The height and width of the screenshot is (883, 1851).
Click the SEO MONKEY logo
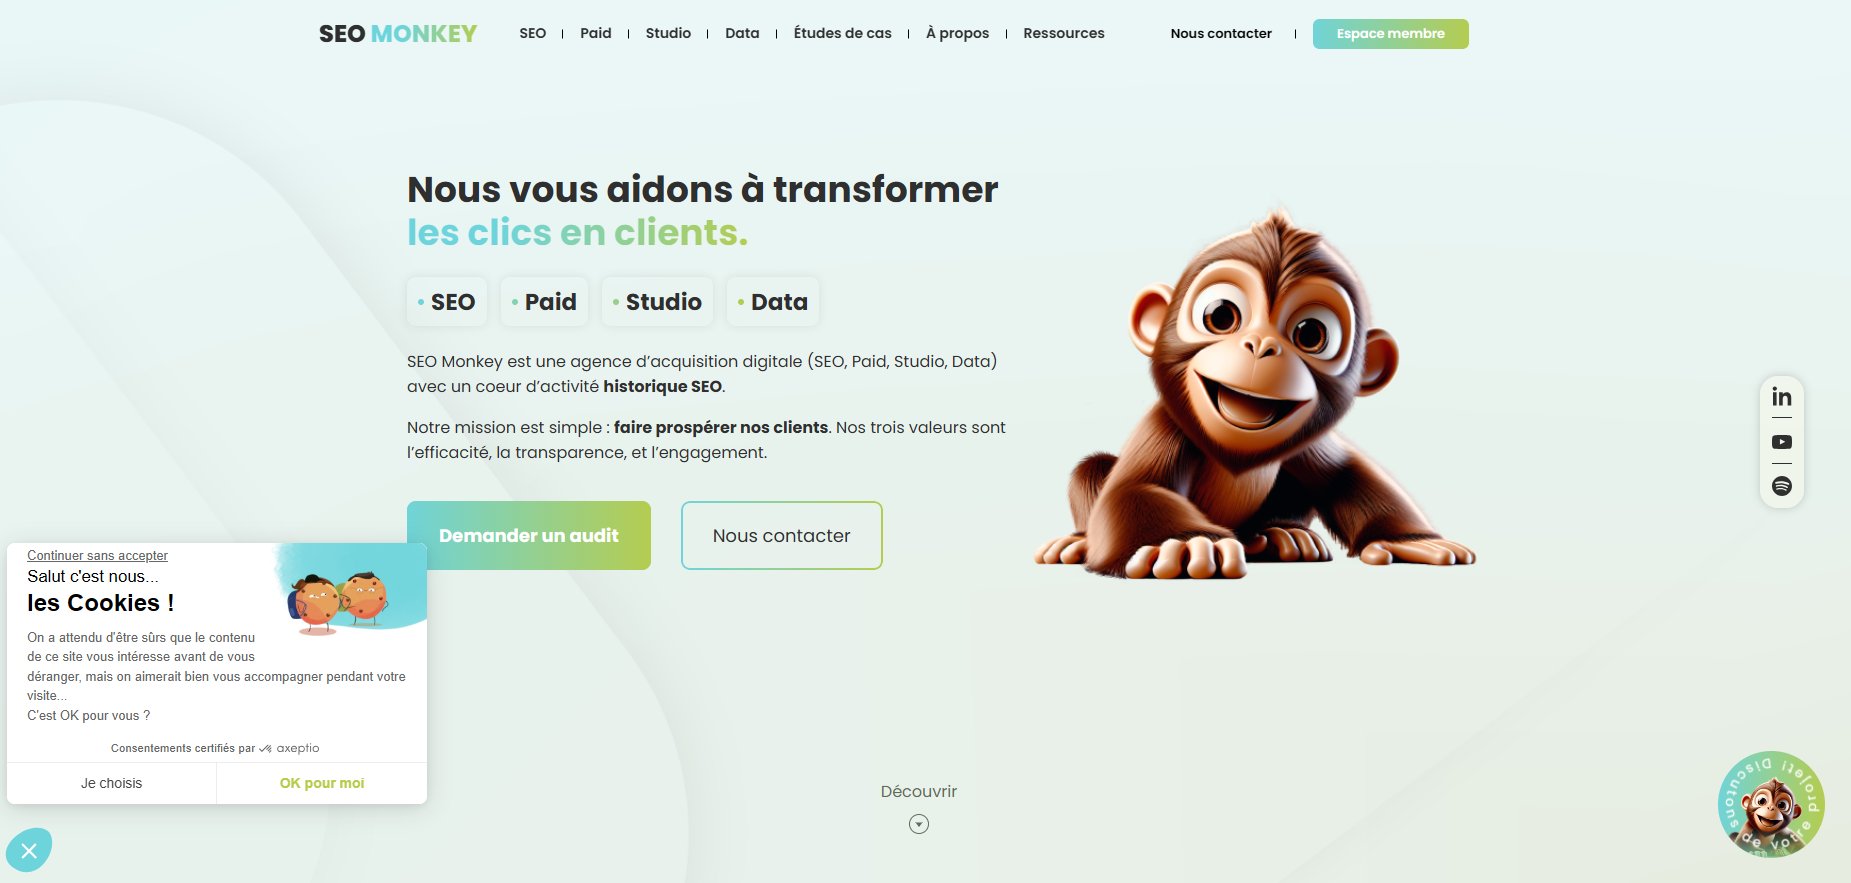coord(398,34)
